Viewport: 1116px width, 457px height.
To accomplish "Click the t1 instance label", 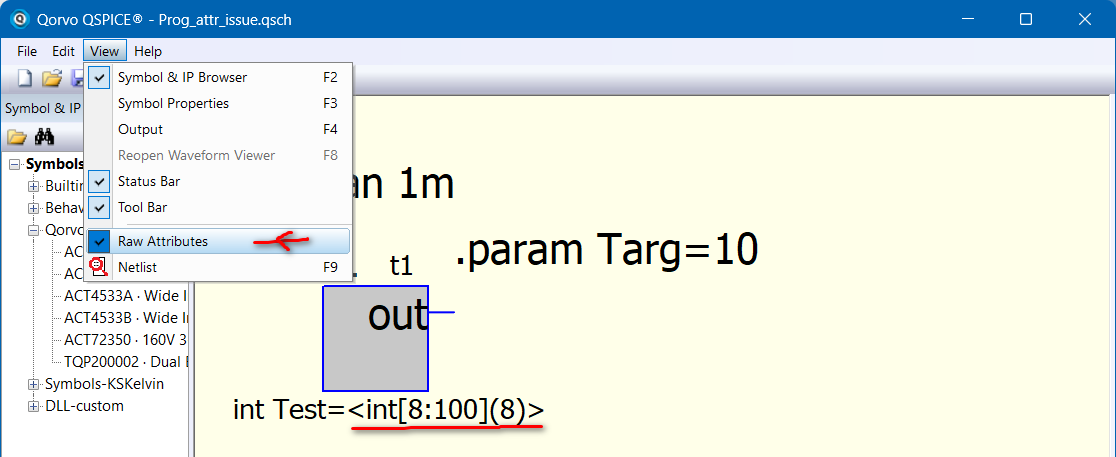I will [401, 265].
